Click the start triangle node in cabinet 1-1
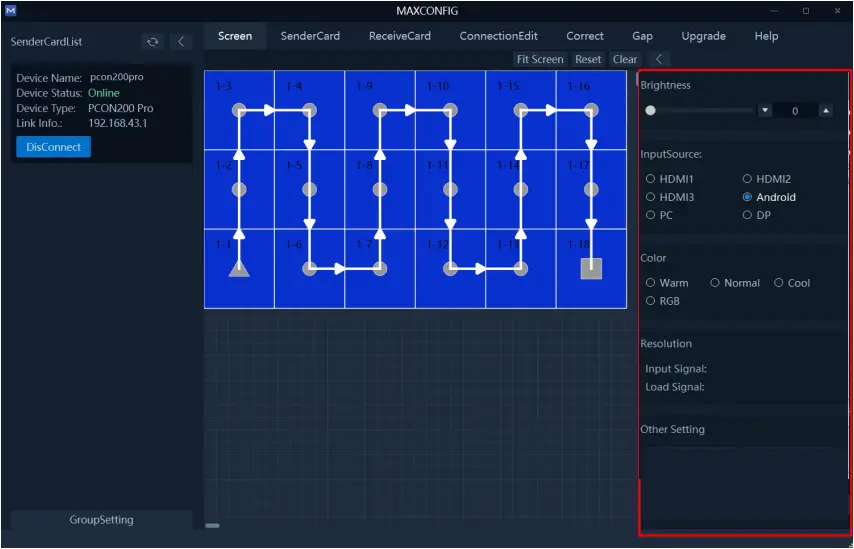The height and width of the screenshot is (549, 854). (238, 267)
